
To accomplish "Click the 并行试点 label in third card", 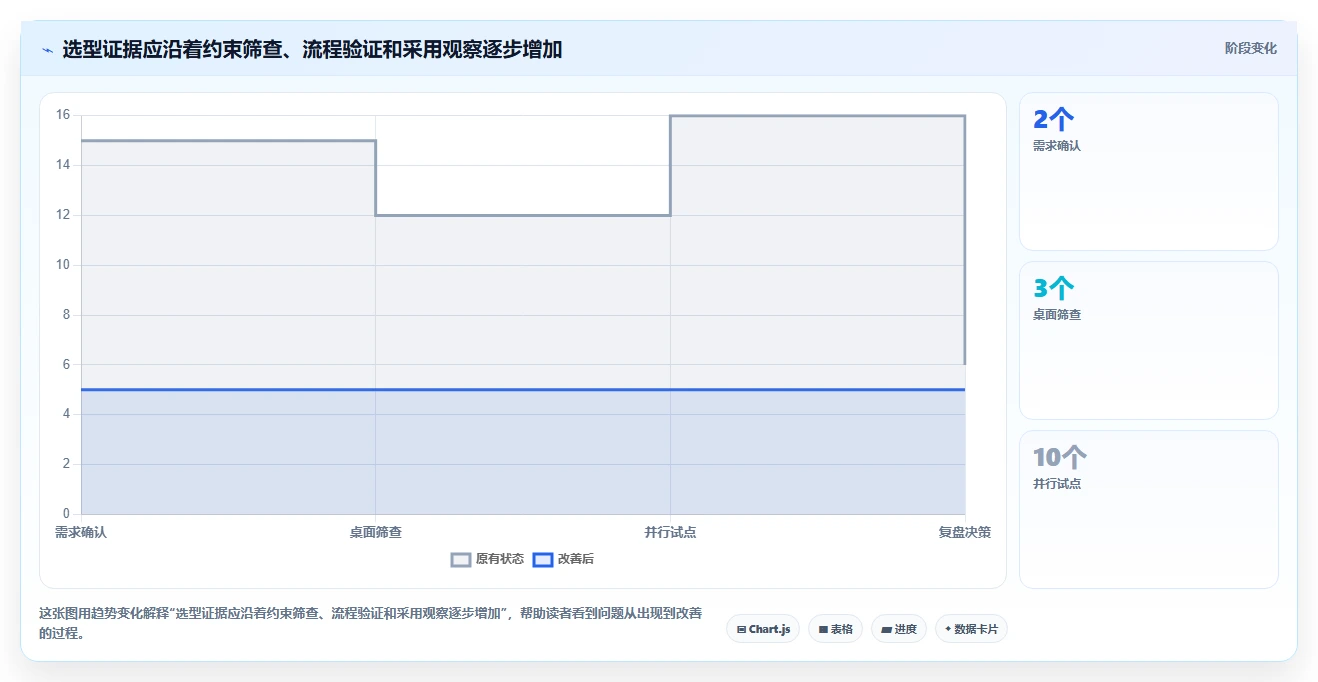I will click(1057, 484).
